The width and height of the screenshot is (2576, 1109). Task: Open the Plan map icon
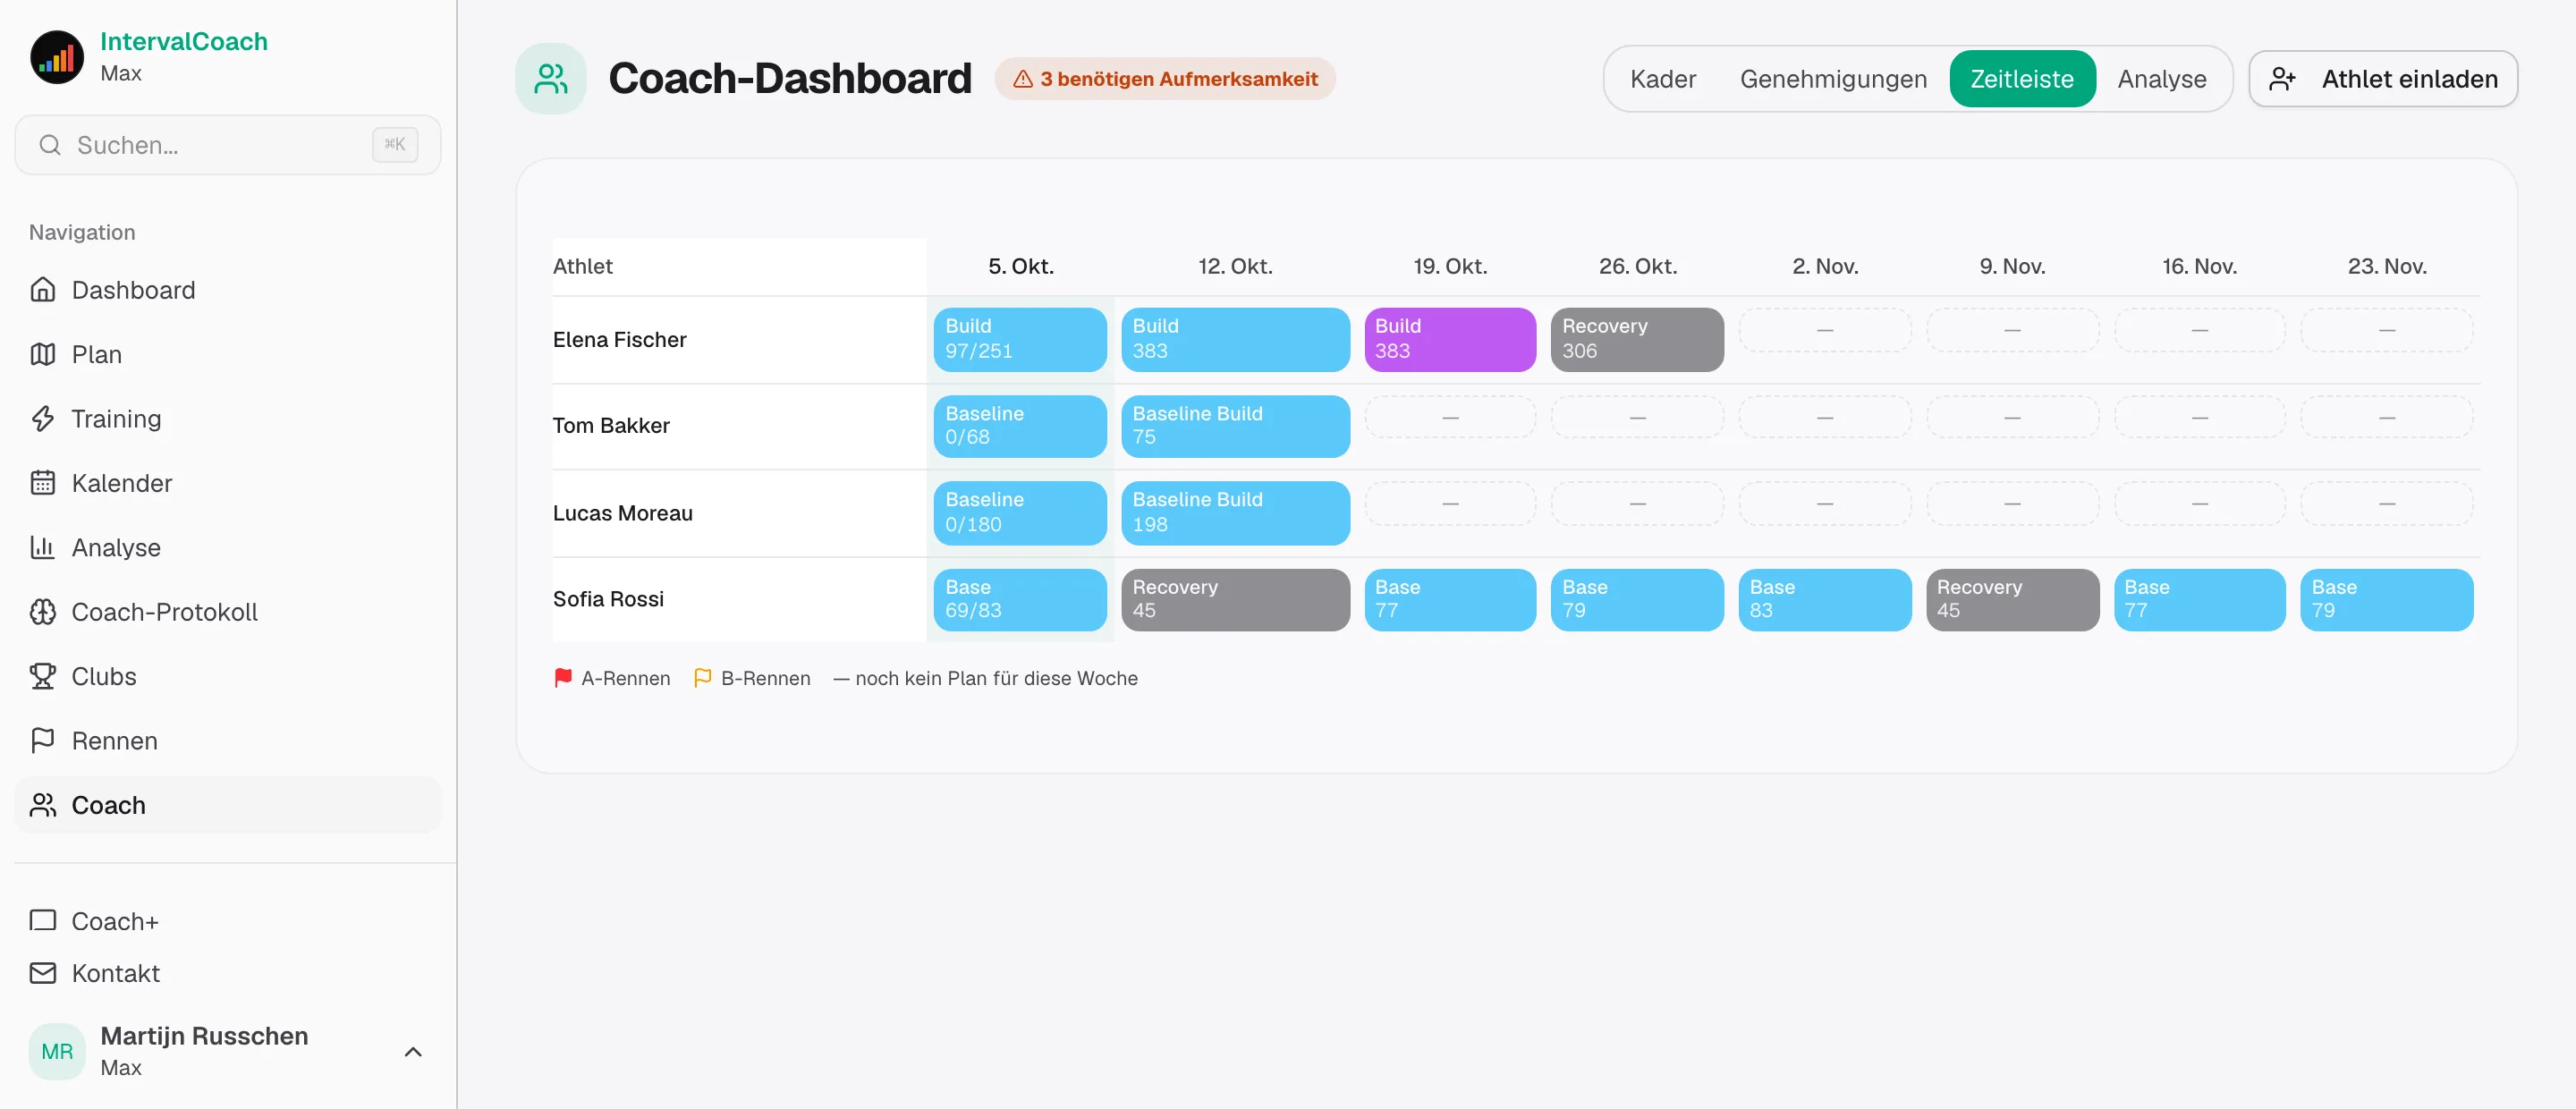click(x=42, y=354)
